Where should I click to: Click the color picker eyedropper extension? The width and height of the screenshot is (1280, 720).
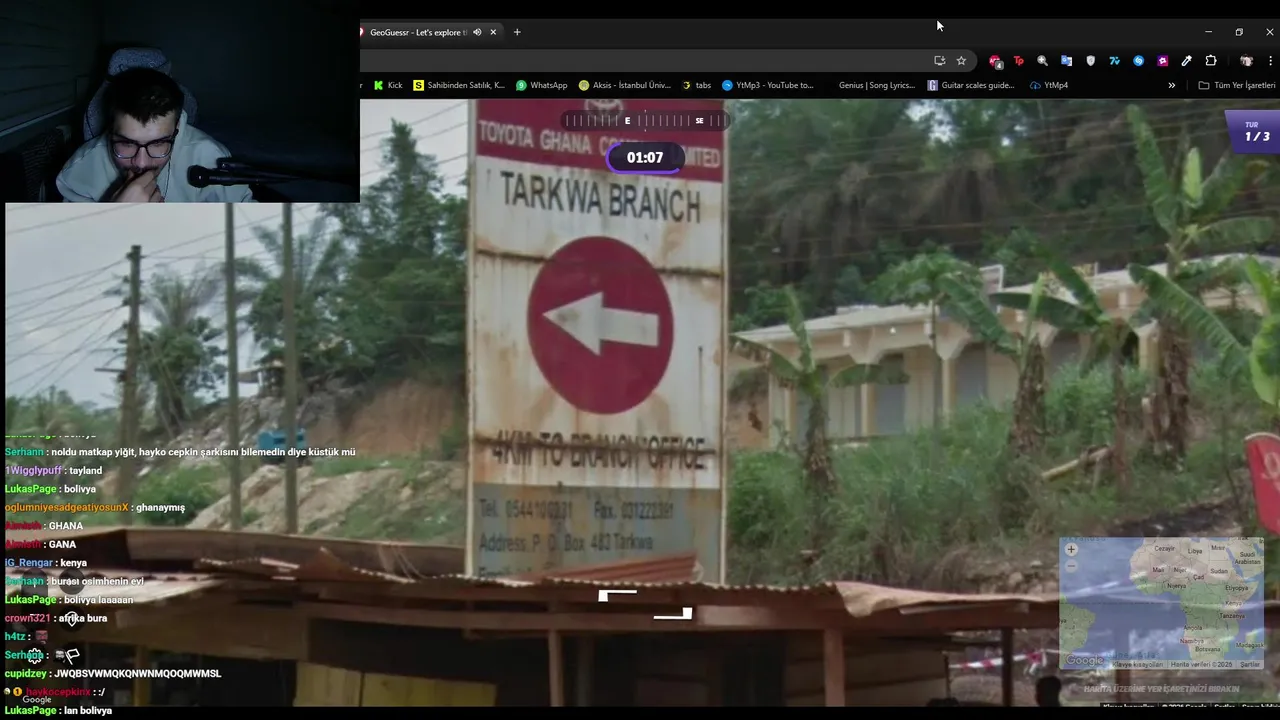(x=1186, y=61)
